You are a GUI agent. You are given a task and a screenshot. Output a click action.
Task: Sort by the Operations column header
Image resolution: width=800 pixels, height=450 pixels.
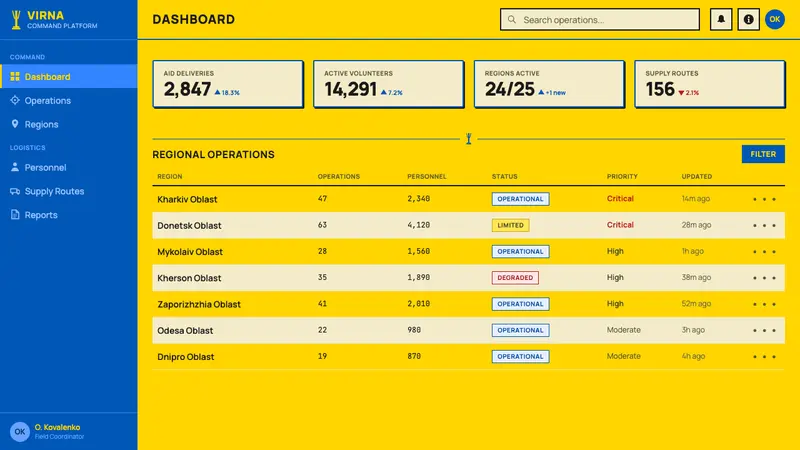click(x=339, y=177)
